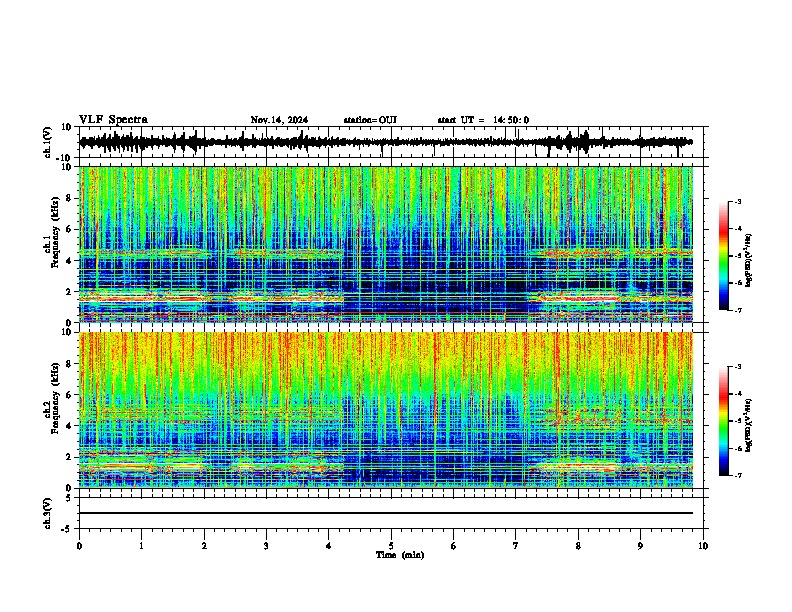Click the ch.2 colorbar log(PSD) label
The image size is (792, 612).
(x=748, y=425)
